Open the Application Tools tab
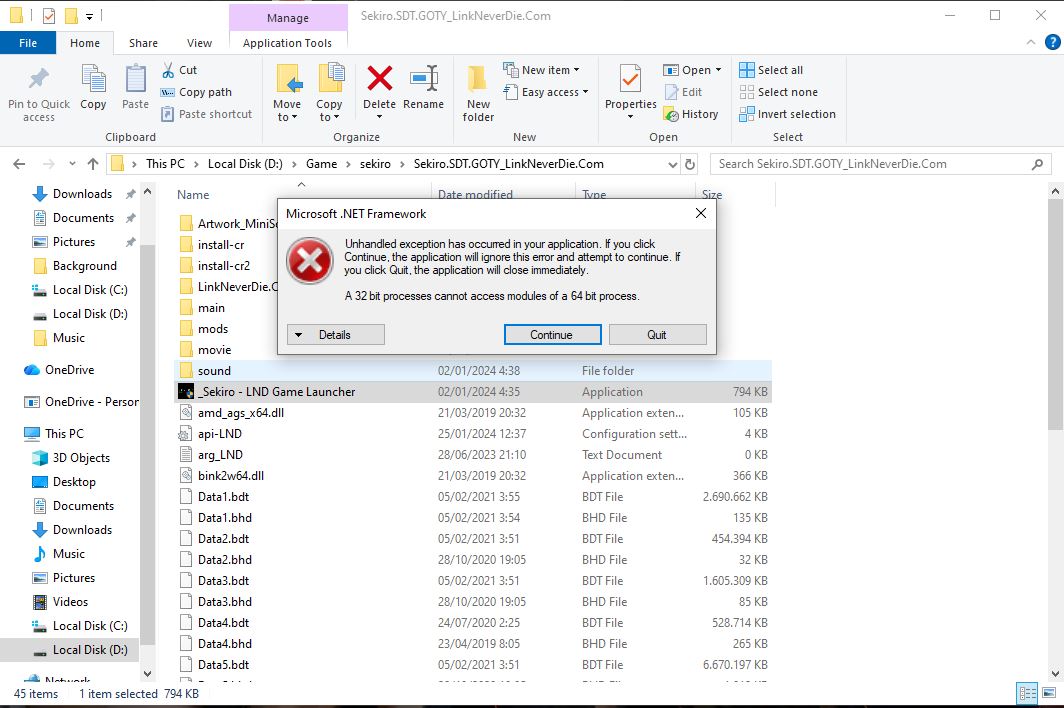 tap(288, 43)
